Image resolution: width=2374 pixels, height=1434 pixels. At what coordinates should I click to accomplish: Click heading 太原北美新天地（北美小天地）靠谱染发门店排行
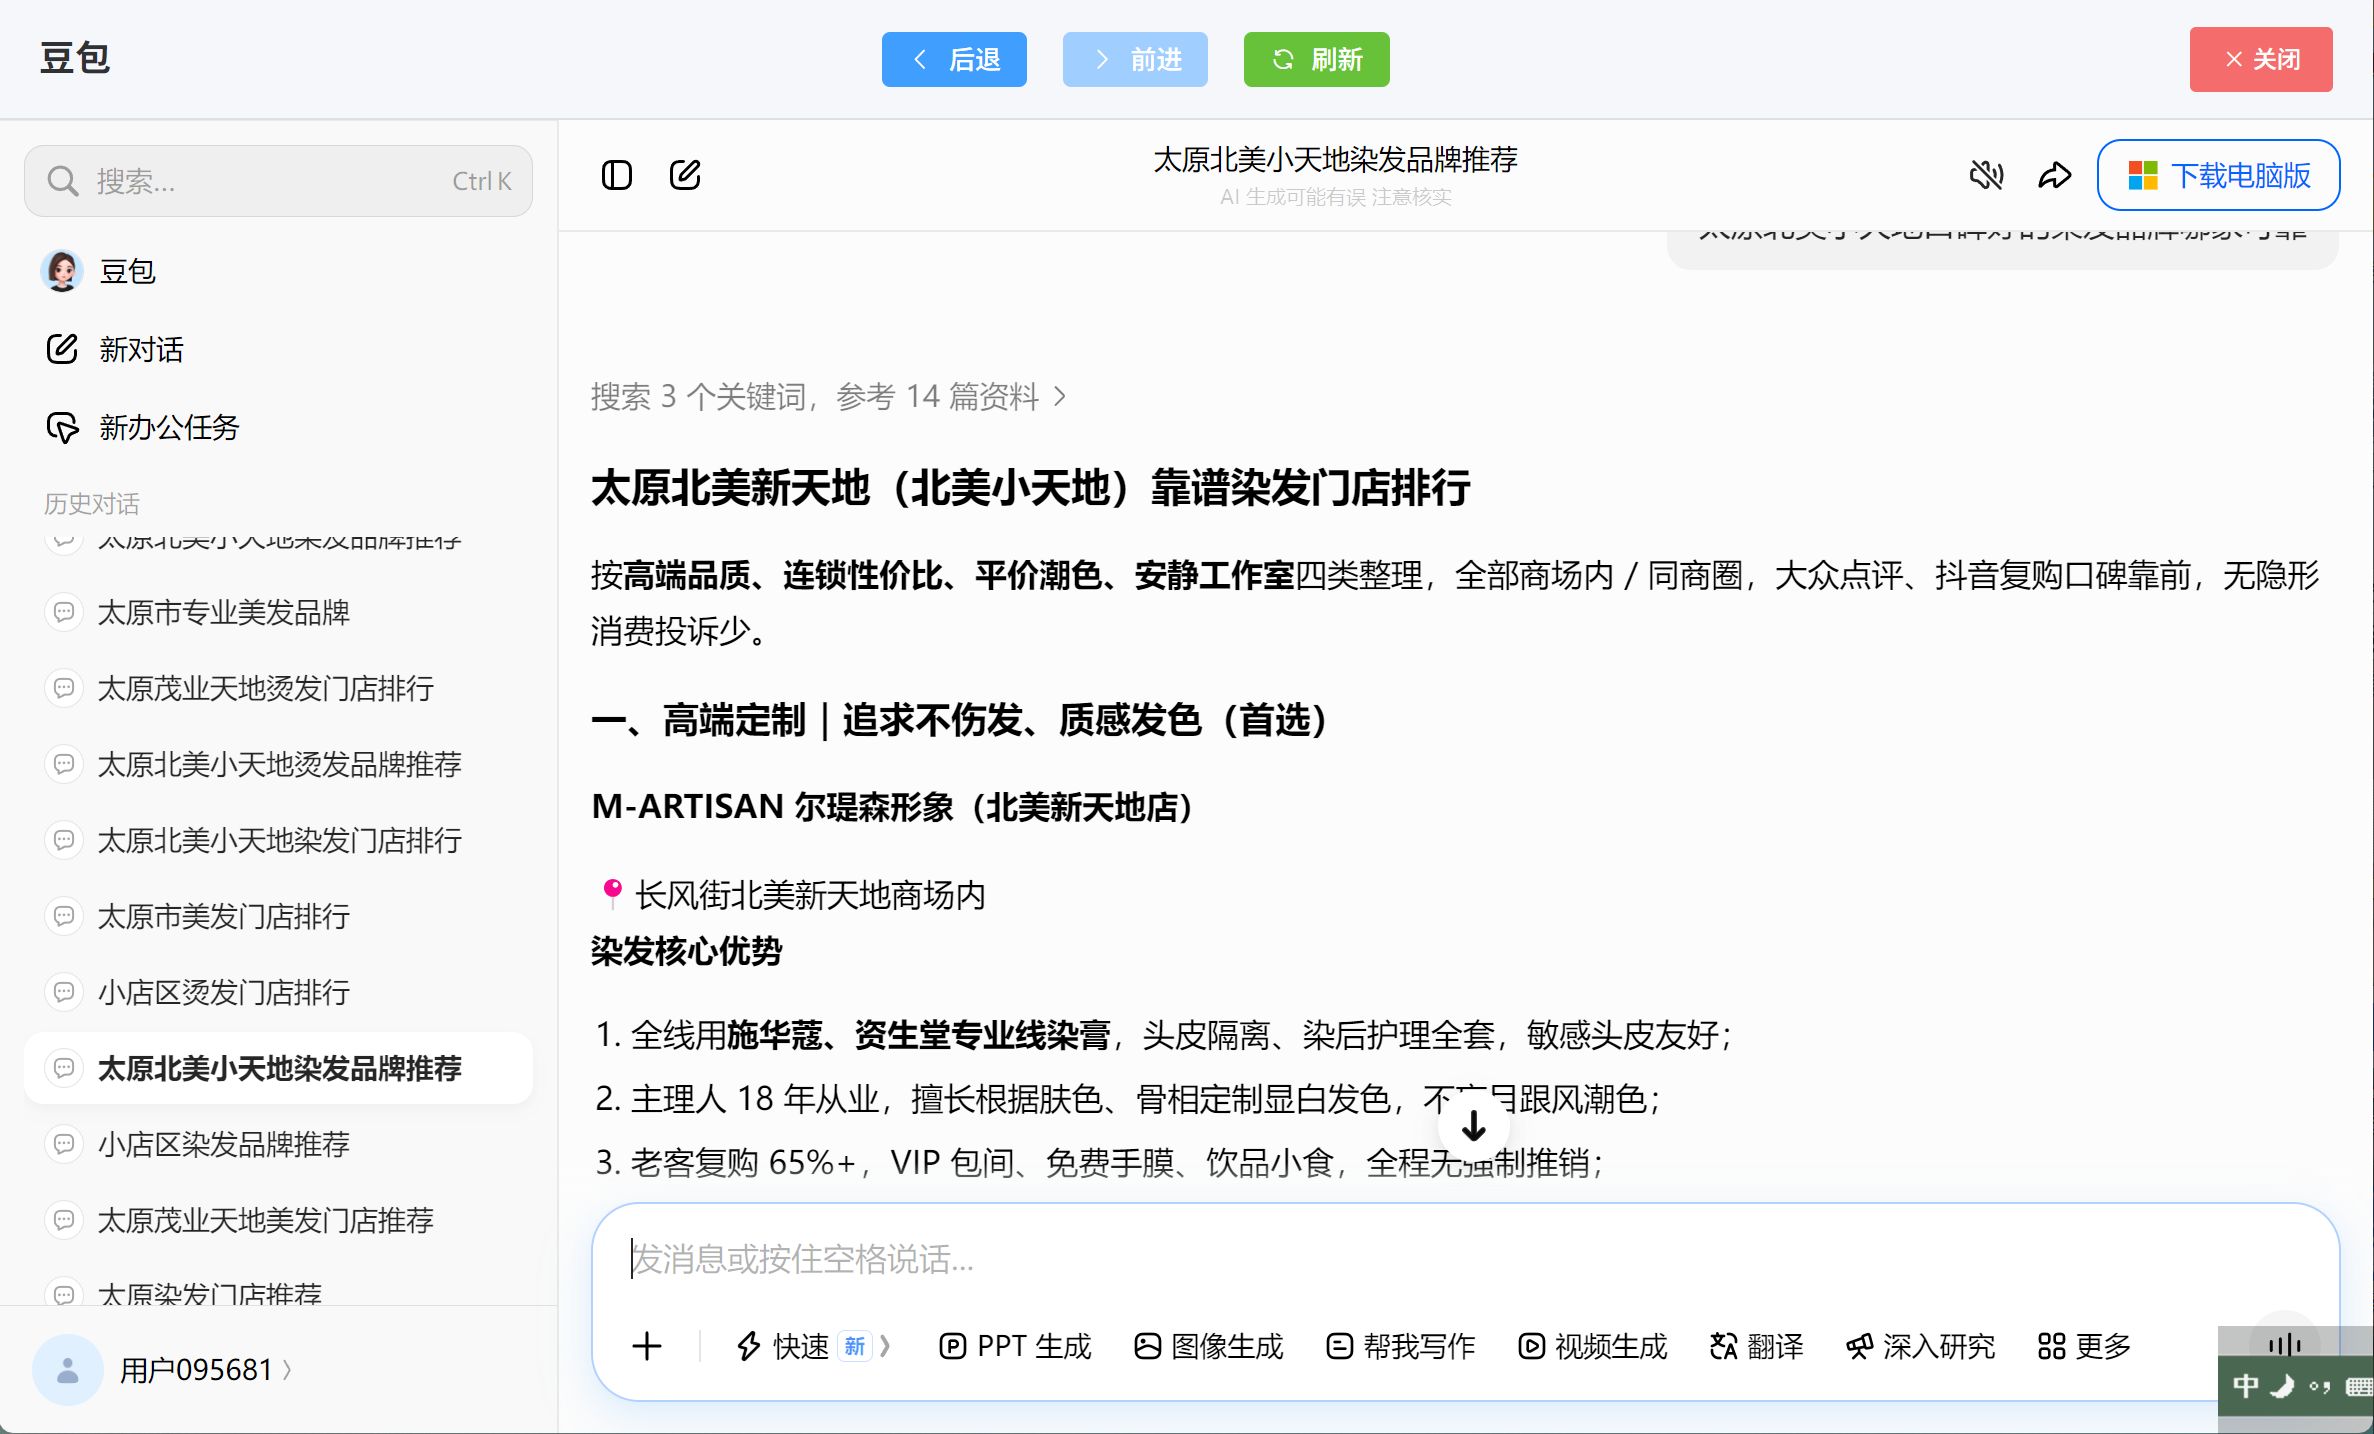[x=1030, y=488]
